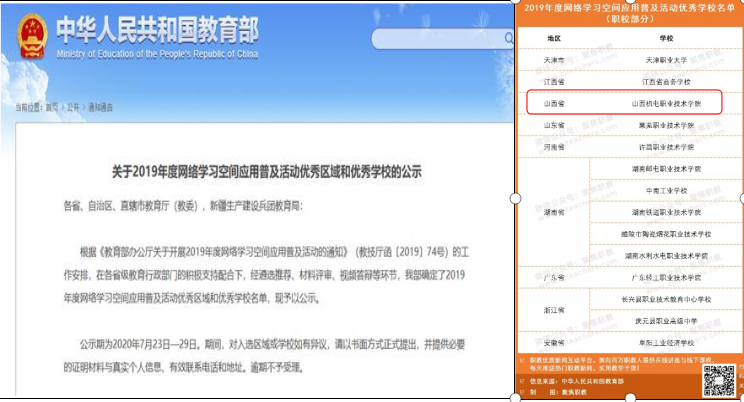The image size is (744, 402).
Task: Click the national emblem logo
Action: click(x=33, y=37)
